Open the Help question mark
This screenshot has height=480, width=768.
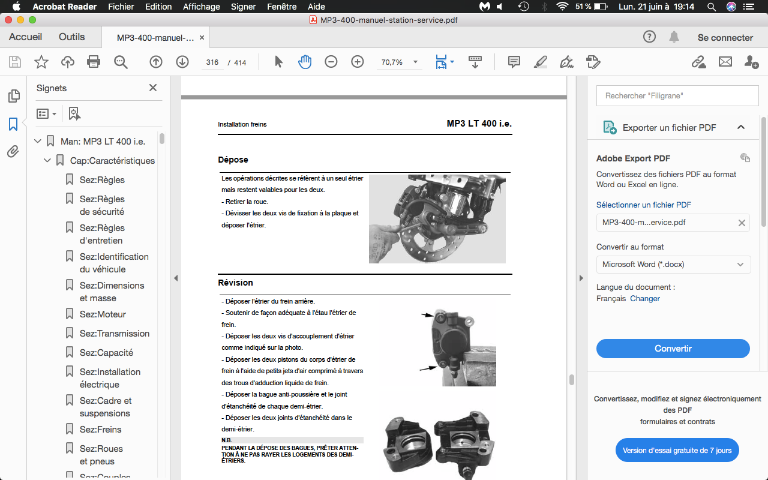(x=649, y=37)
